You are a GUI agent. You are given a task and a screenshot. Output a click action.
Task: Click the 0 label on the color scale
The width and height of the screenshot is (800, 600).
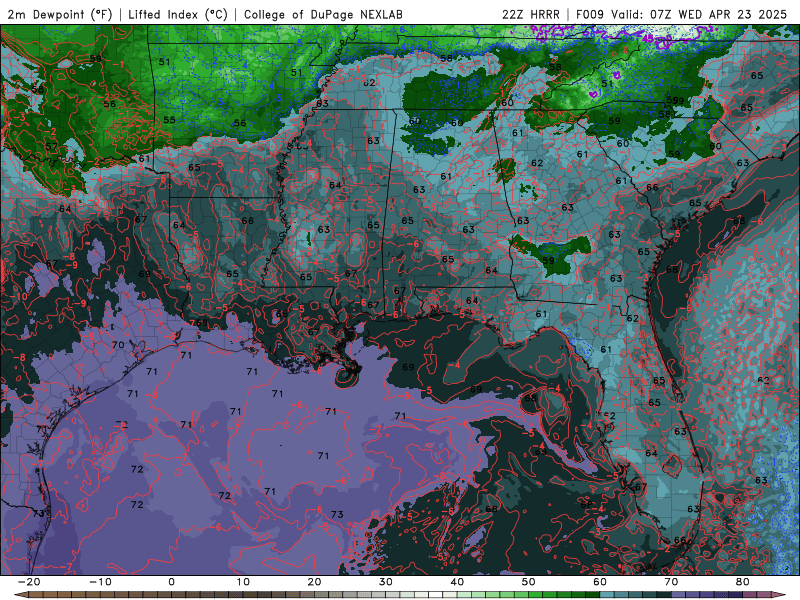[x=171, y=582]
